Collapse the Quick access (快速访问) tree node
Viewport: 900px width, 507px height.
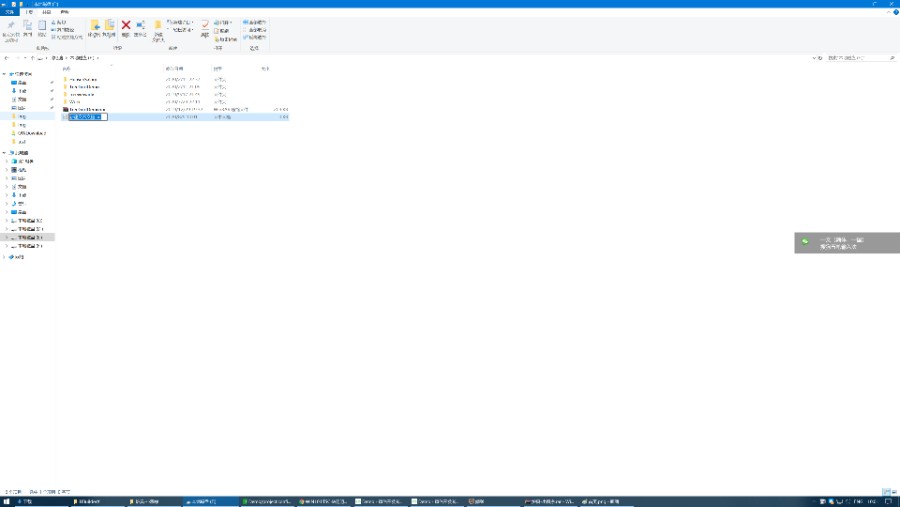click(x=5, y=74)
